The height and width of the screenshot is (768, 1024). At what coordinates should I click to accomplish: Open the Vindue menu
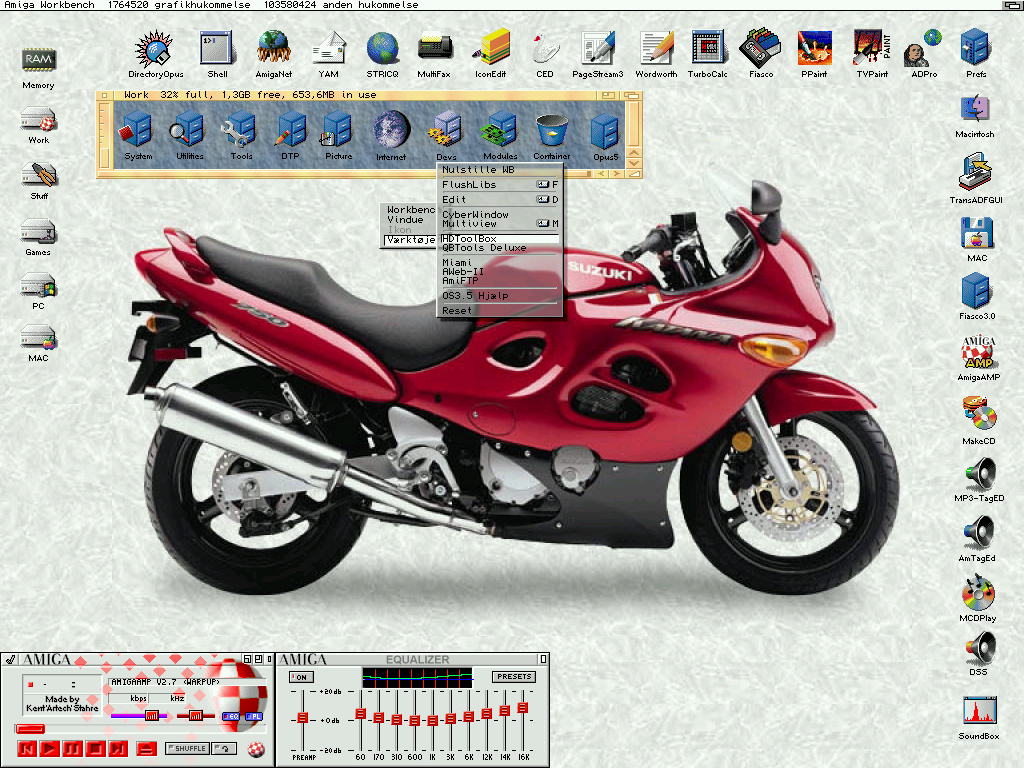click(404, 220)
